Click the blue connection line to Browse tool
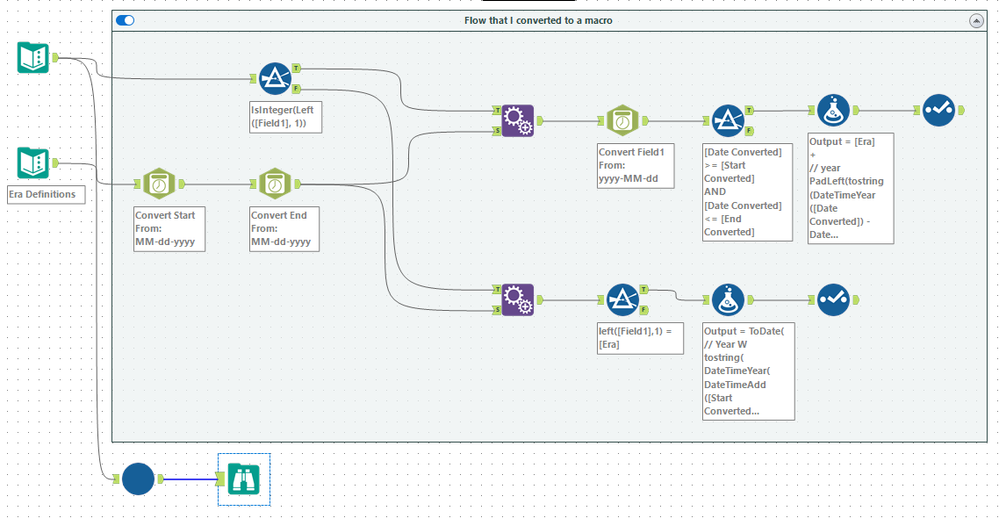 (x=190, y=479)
